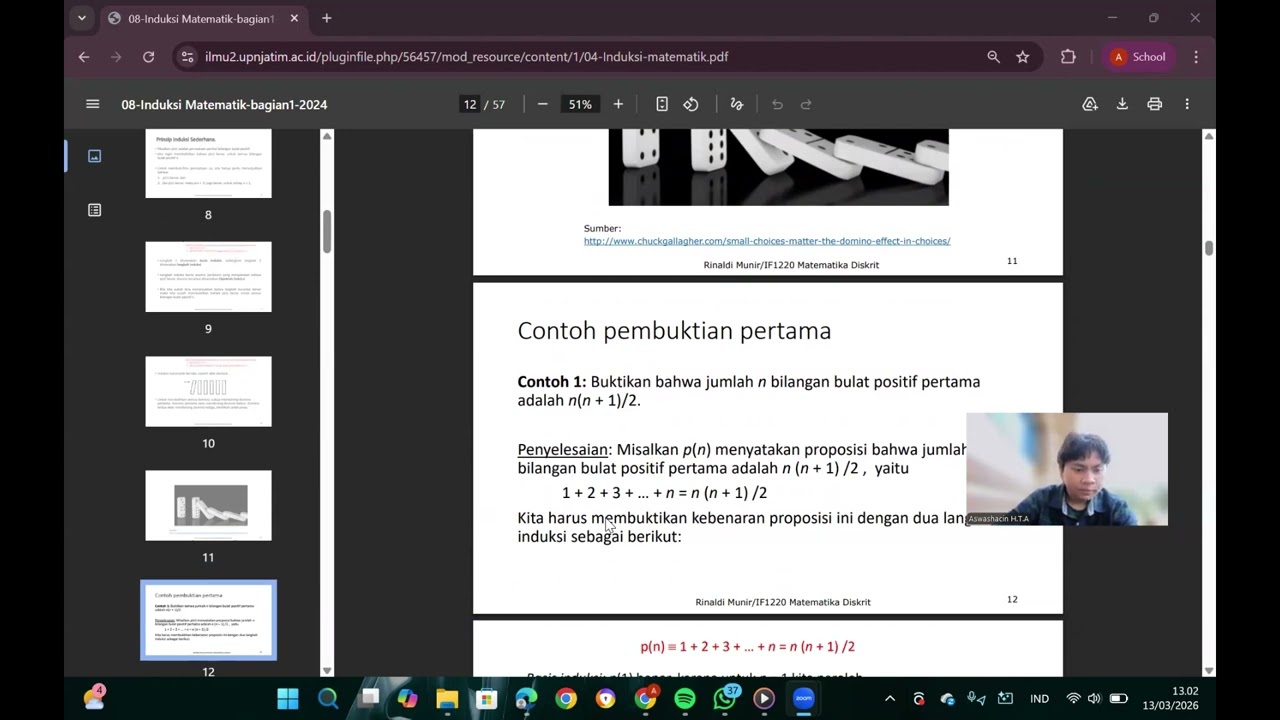
Task: Click the thumbnail panel scroll-up arrow
Action: coord(326,136)
